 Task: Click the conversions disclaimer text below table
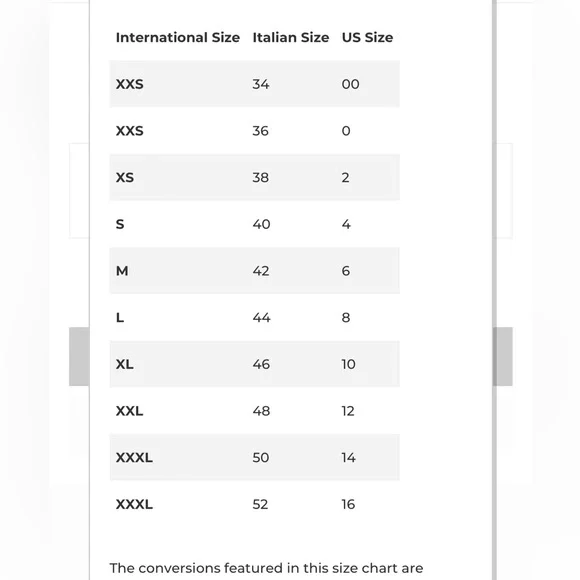(266, 568)
